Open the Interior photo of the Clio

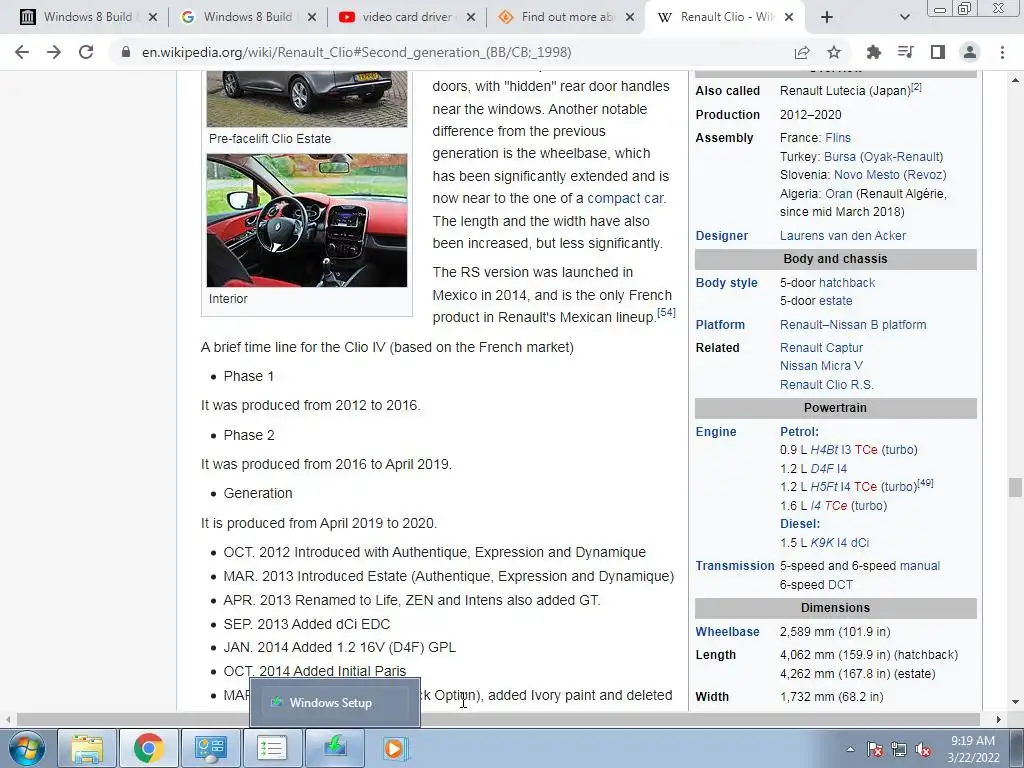coord(307,220)
